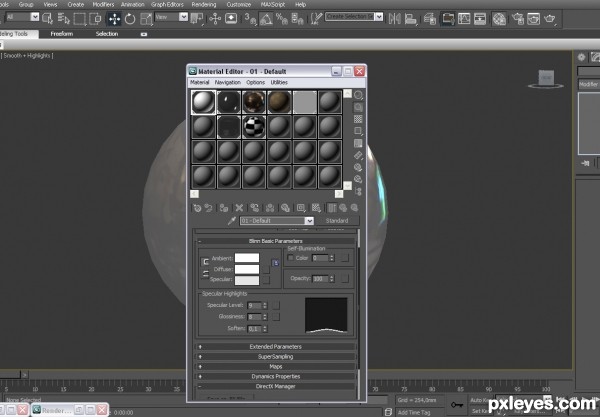Expand Extended Parameters rollout
This screenshot has width=600, height=417.
point(276,347)
